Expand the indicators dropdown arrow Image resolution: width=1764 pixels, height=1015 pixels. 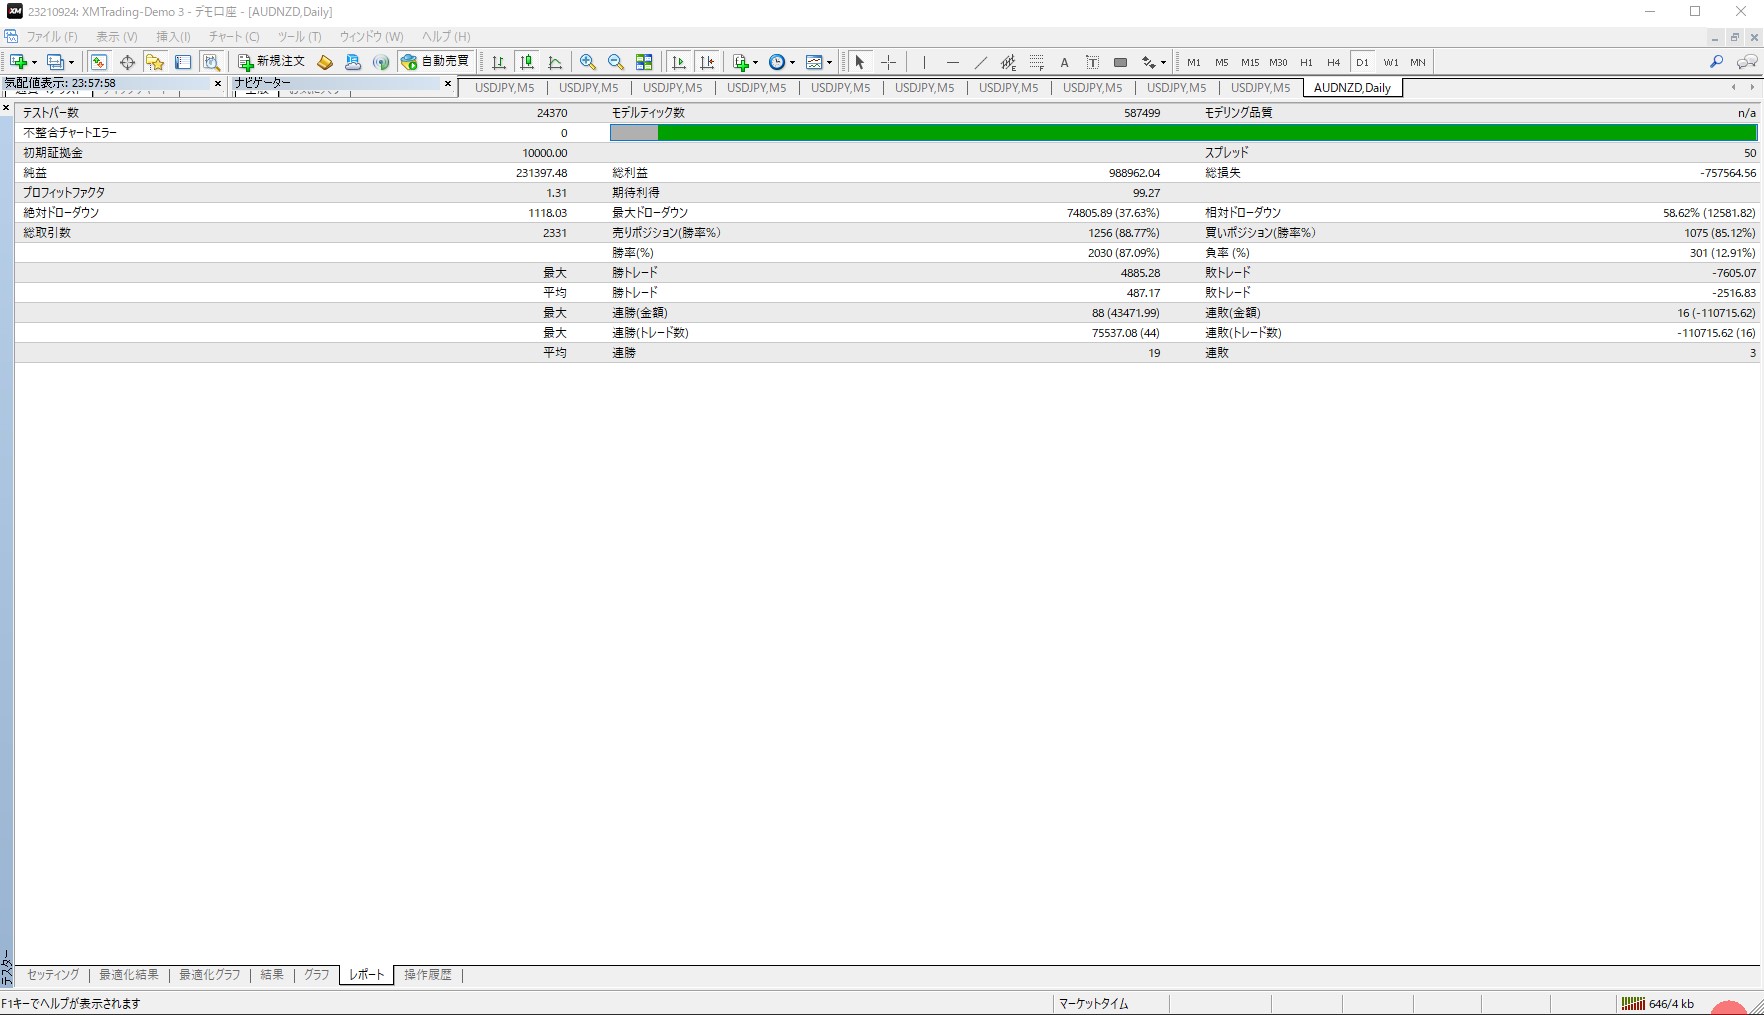tap(755, 62)
